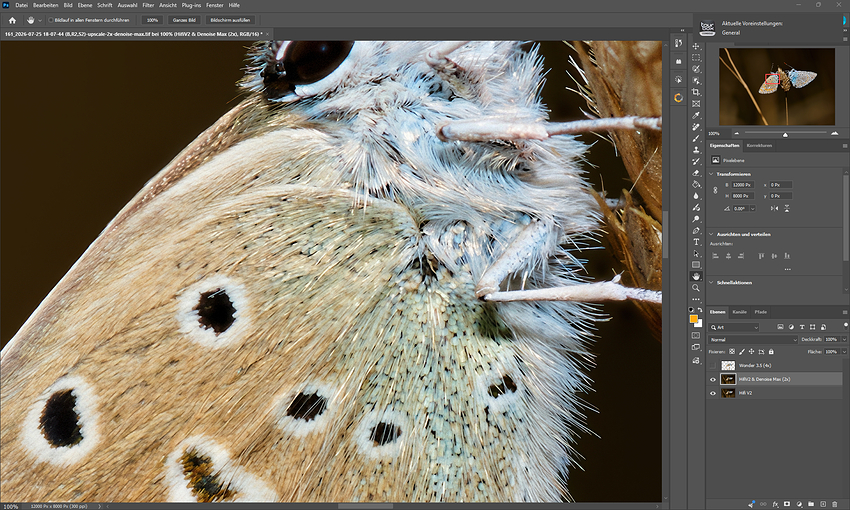Collapse the Transformieren section
This screenshot has width=850, height=510.
point(711,174)
